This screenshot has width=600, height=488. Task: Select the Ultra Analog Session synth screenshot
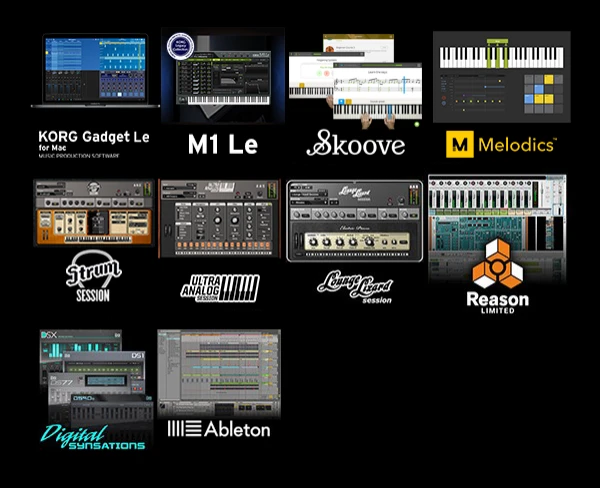click(x=219, y=219)
